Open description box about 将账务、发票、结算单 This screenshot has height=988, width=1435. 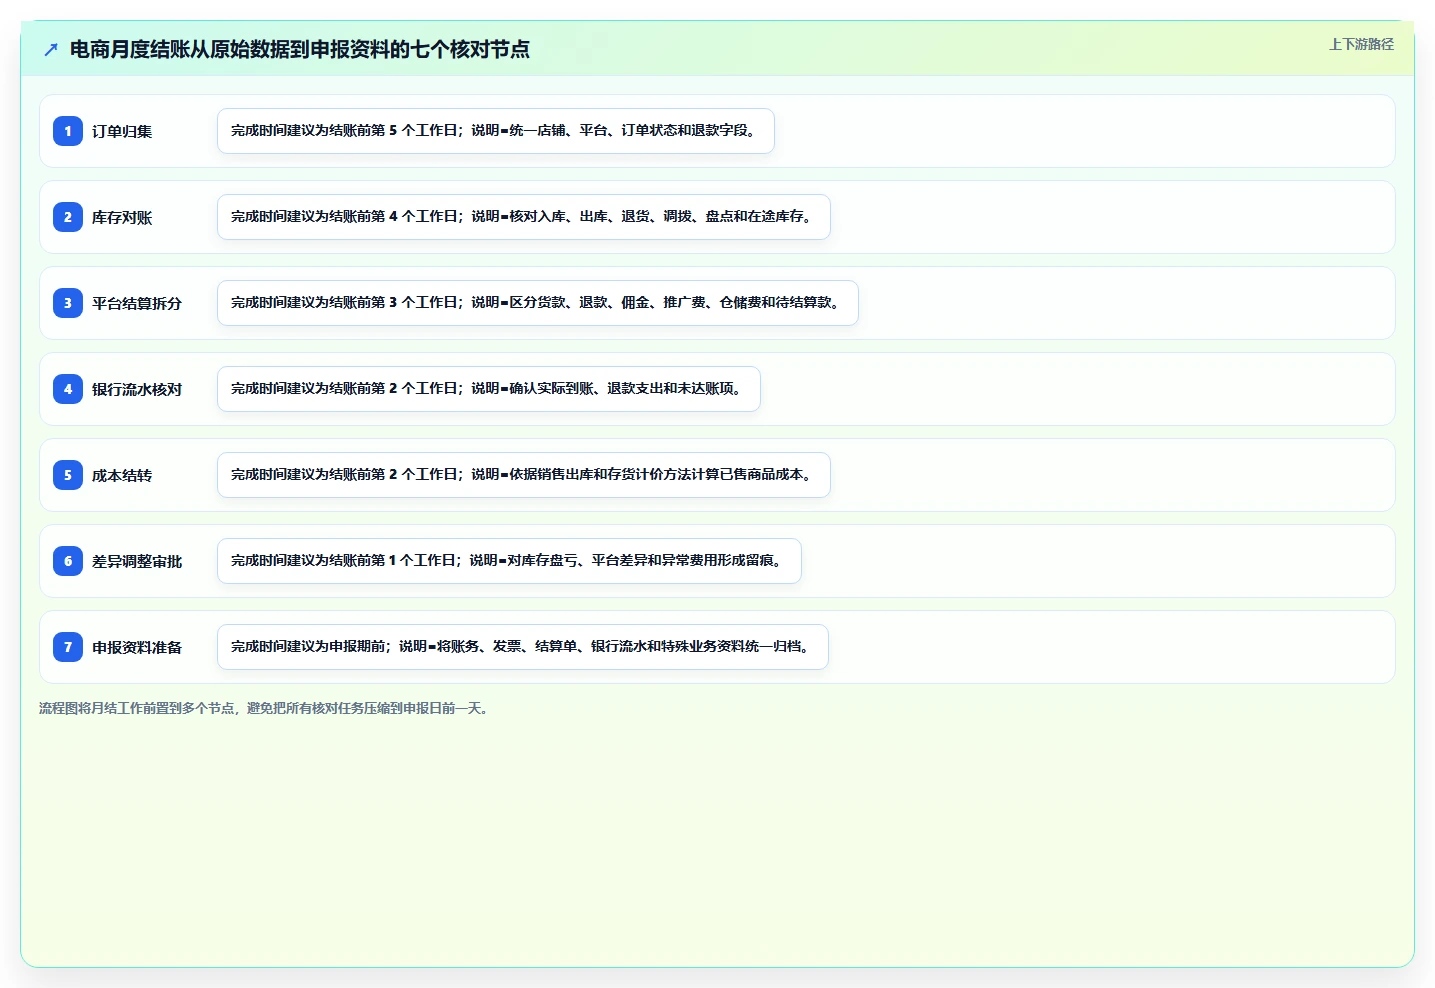pos(523,647)
